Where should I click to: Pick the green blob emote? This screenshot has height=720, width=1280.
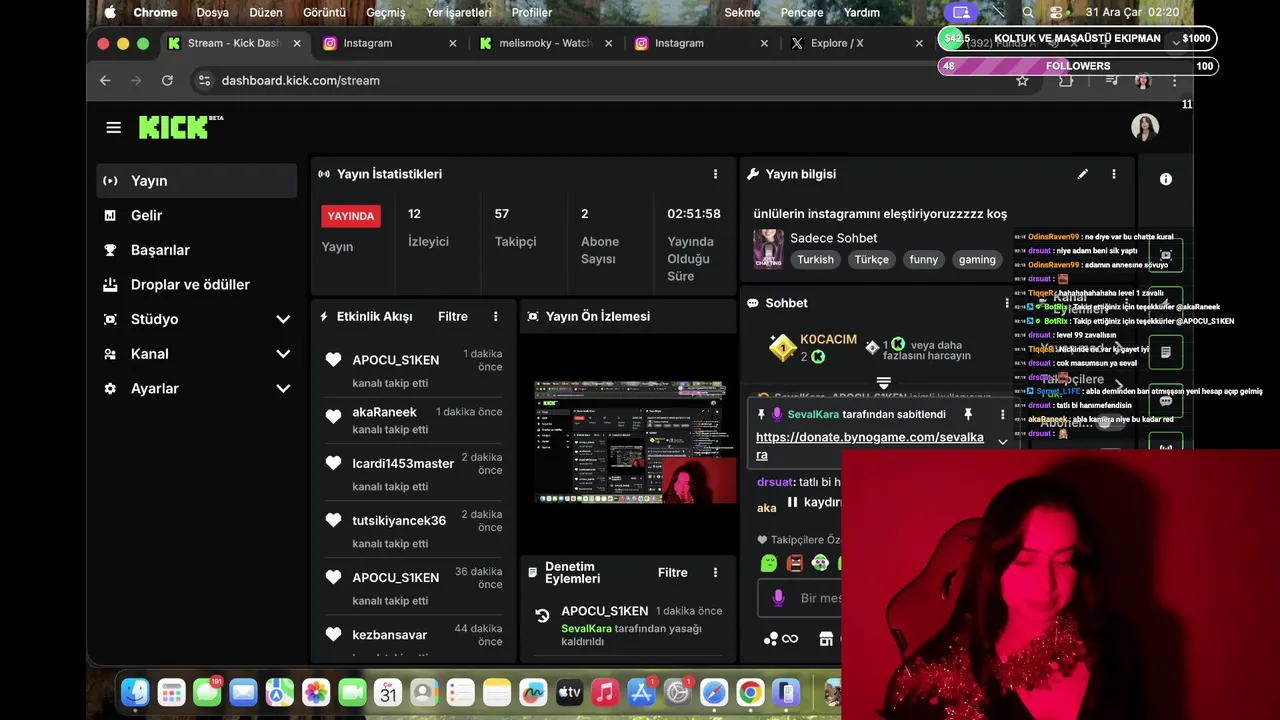click(x=769, y=563)
